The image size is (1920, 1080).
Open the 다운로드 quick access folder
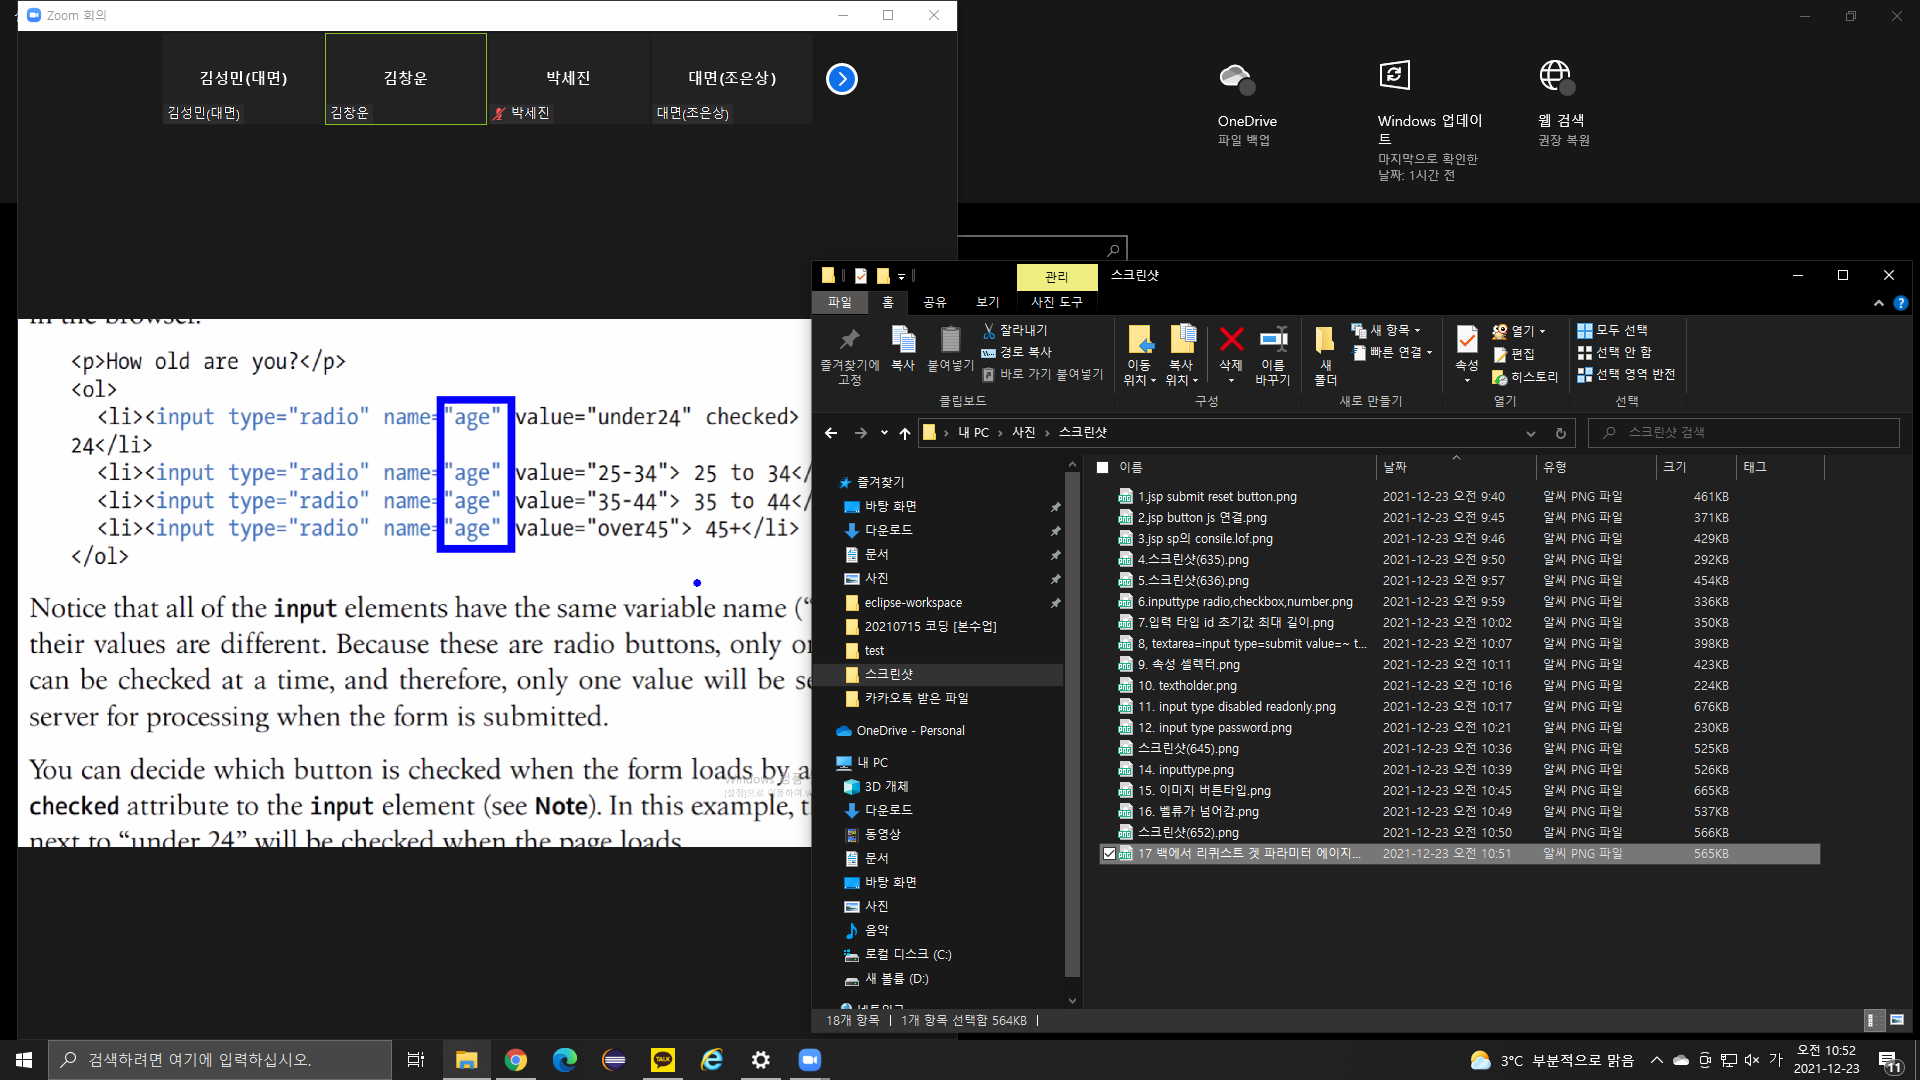888,530
